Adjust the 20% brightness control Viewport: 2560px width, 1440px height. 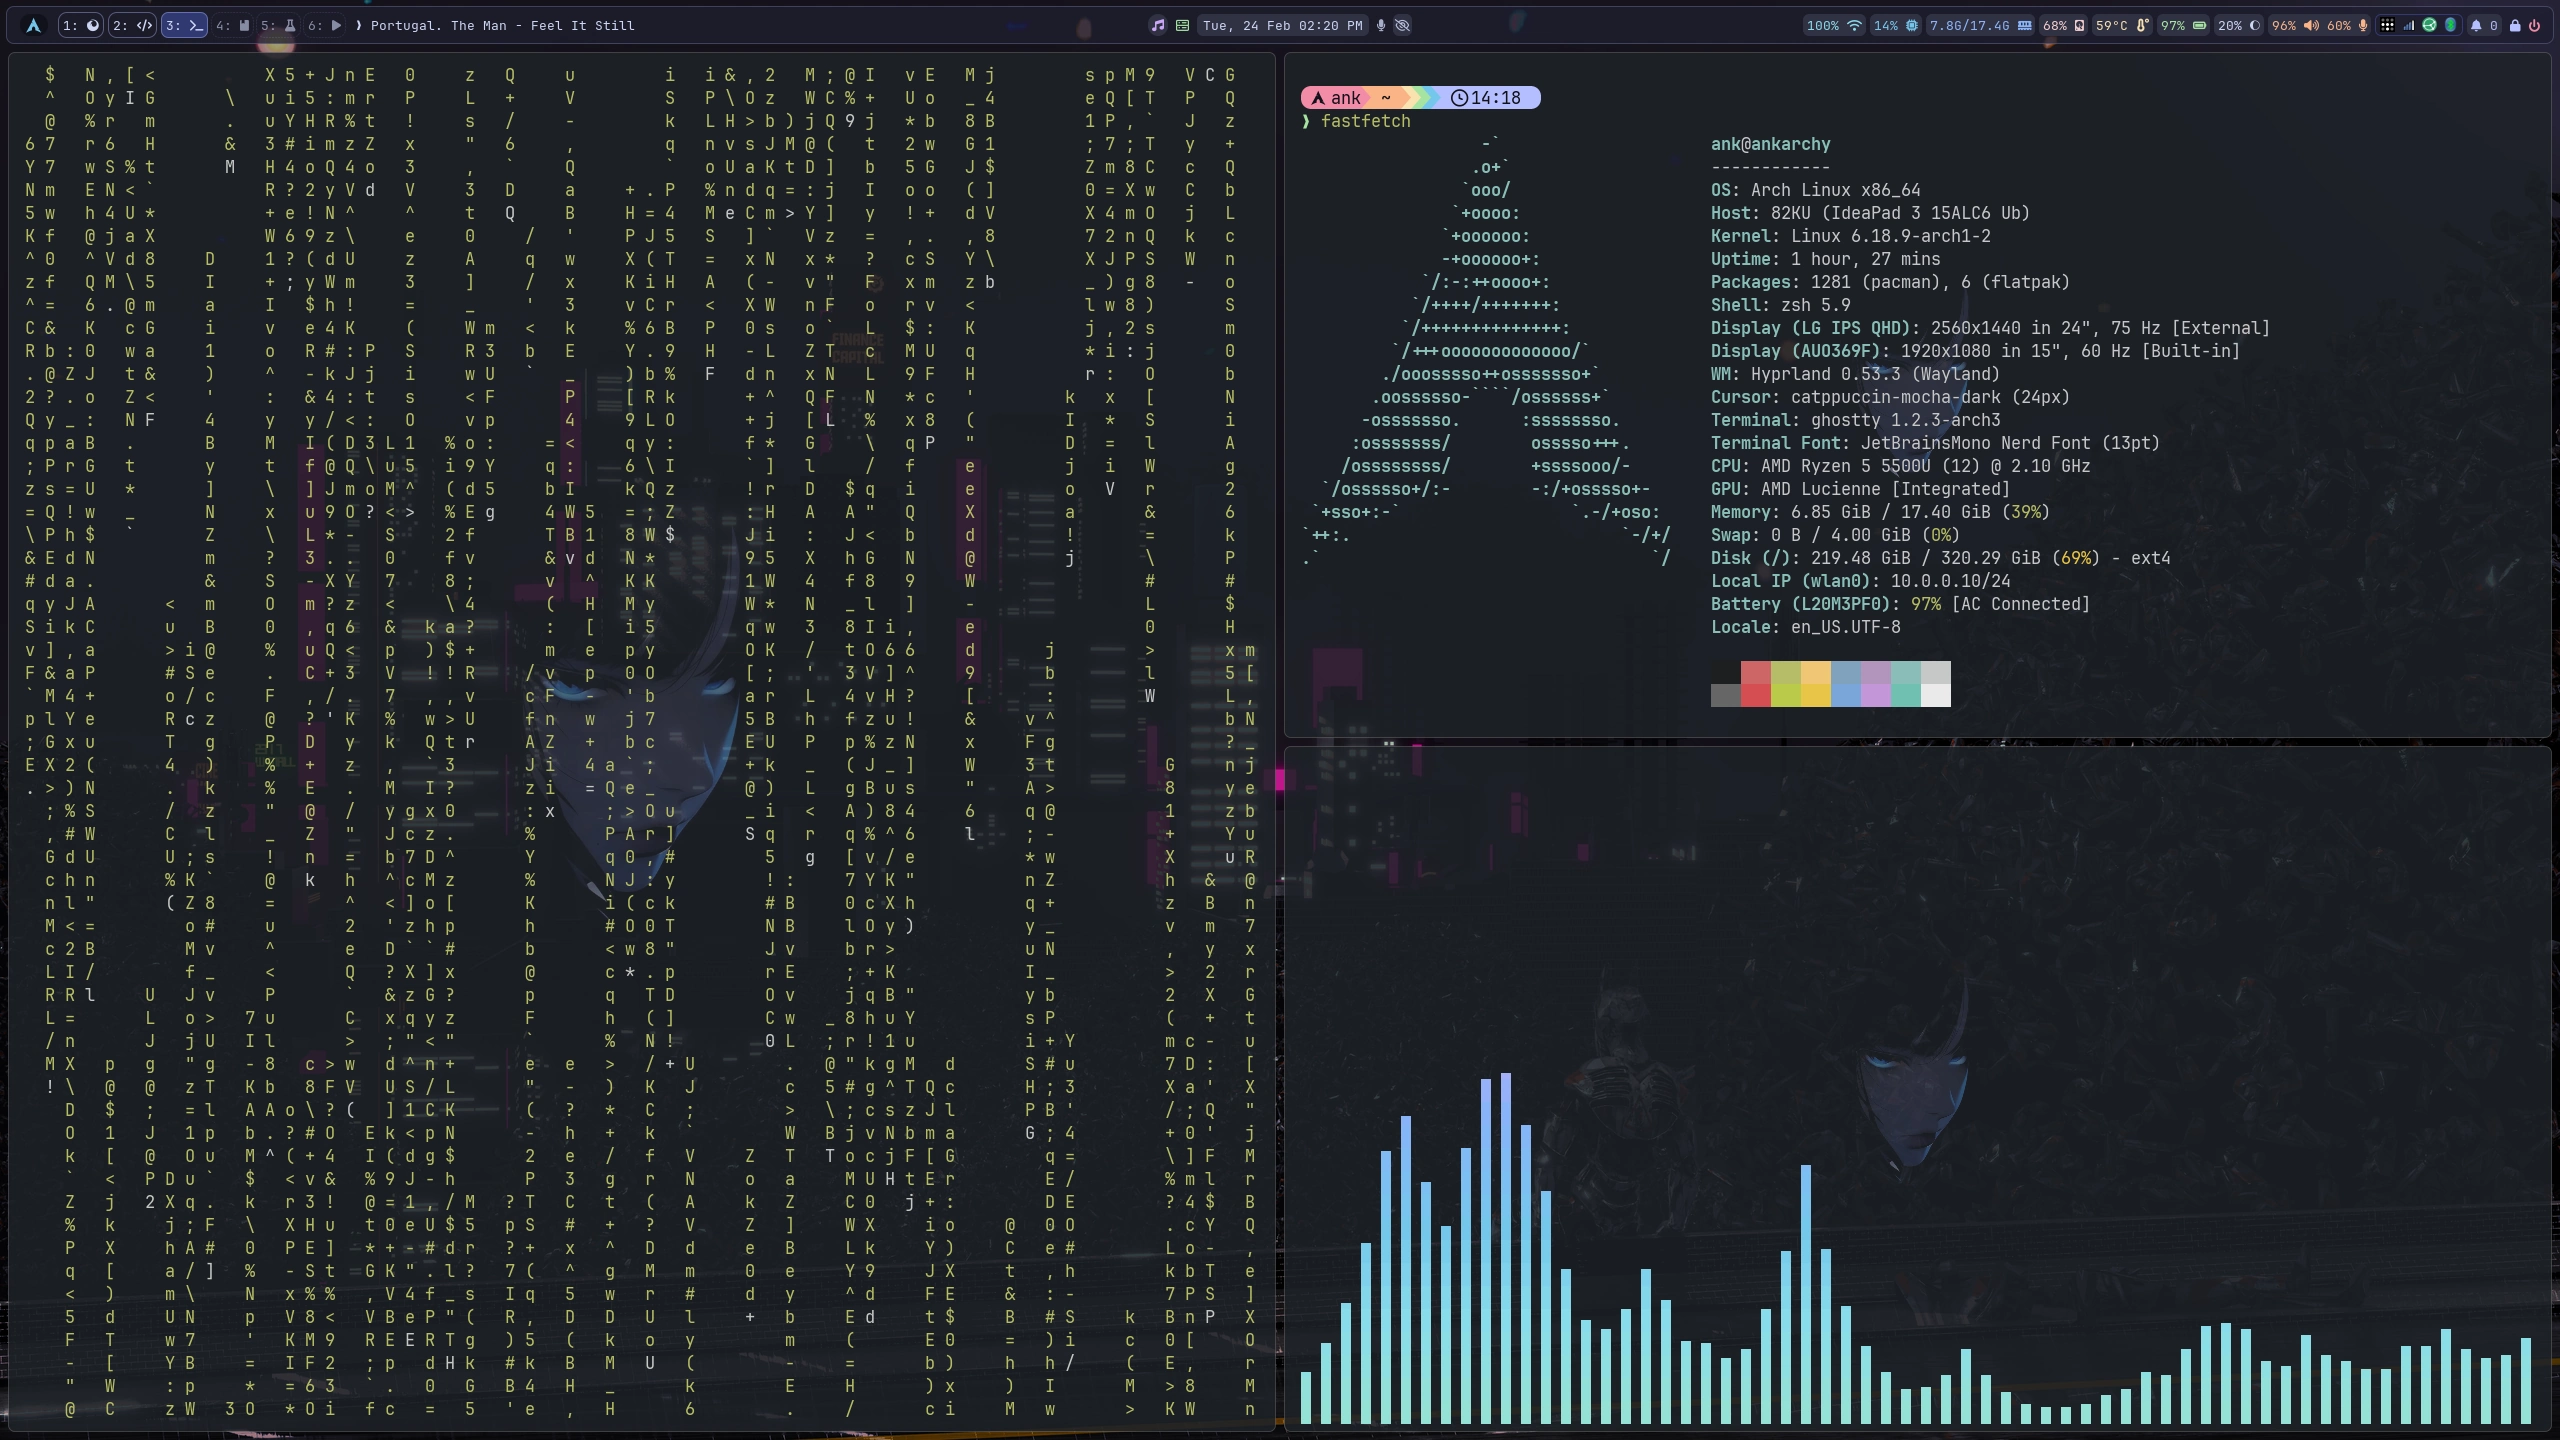2239,26
